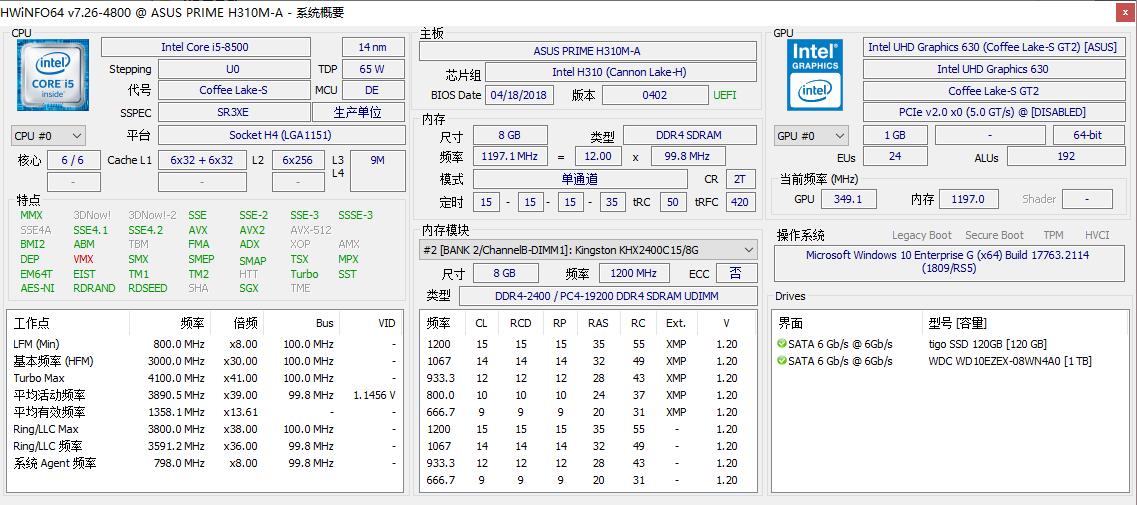Click the Intel Core i5 processor logo
This screenshot has height=505, width=1137.
click(52, 75)
